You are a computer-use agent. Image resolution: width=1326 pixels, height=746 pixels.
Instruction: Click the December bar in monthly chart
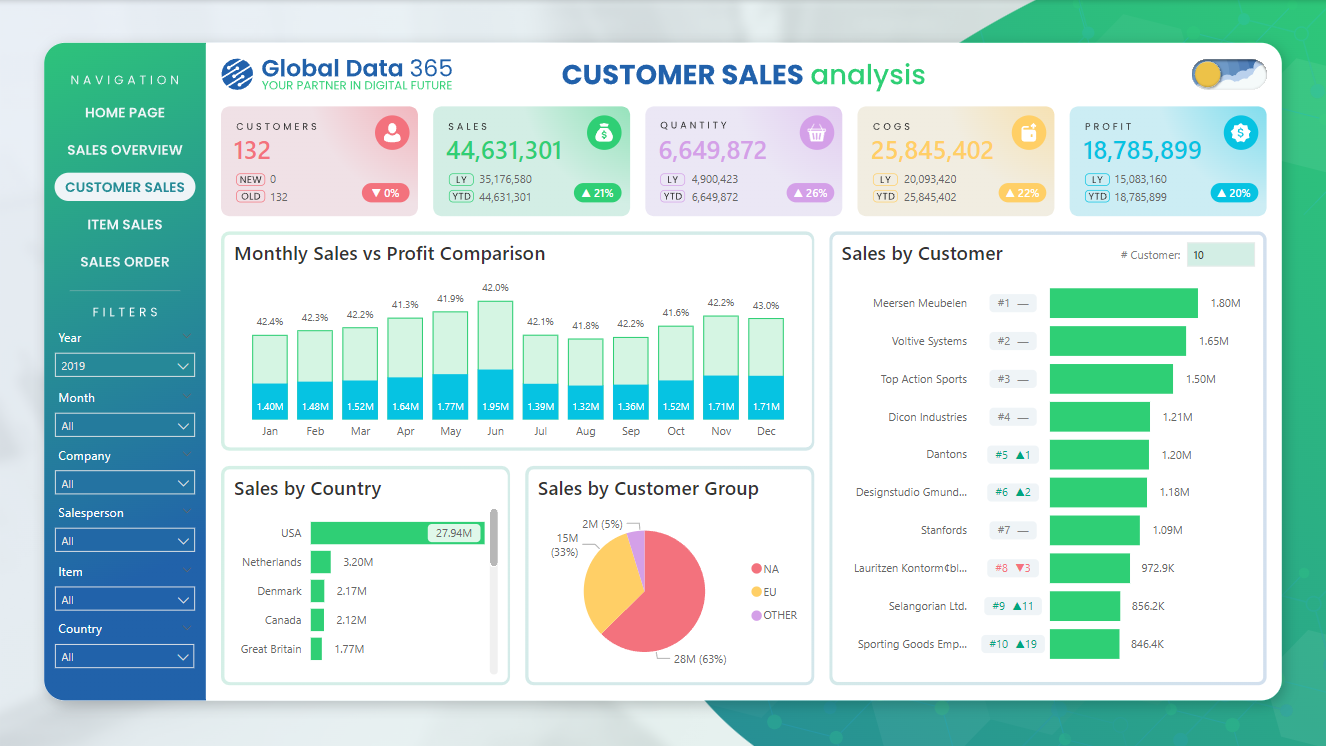[766, 369]
